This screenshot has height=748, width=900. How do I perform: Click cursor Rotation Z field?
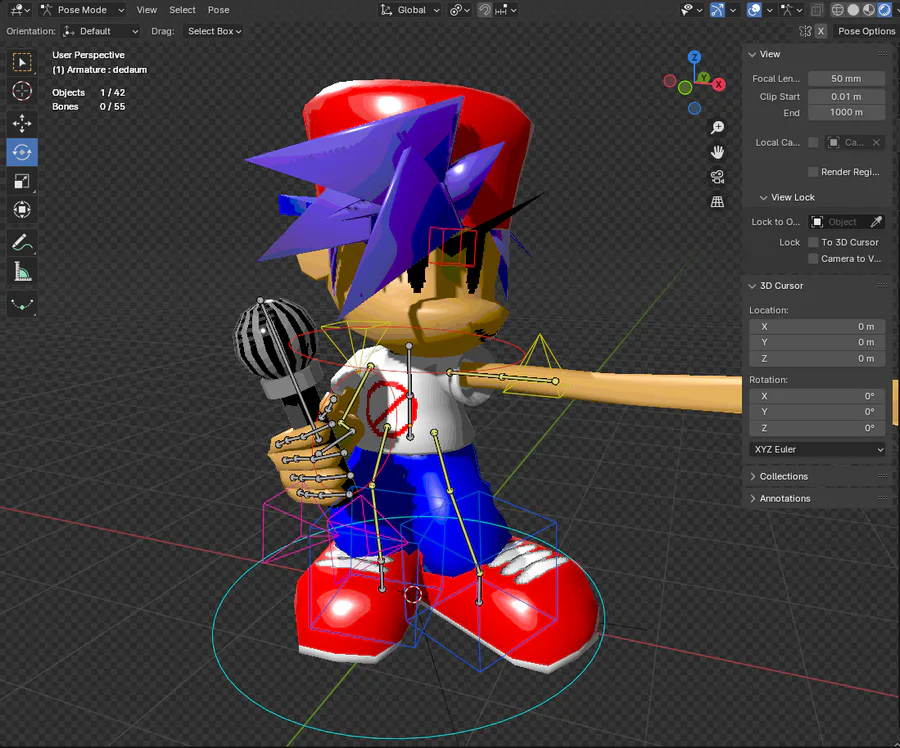(x=817, y=428)
